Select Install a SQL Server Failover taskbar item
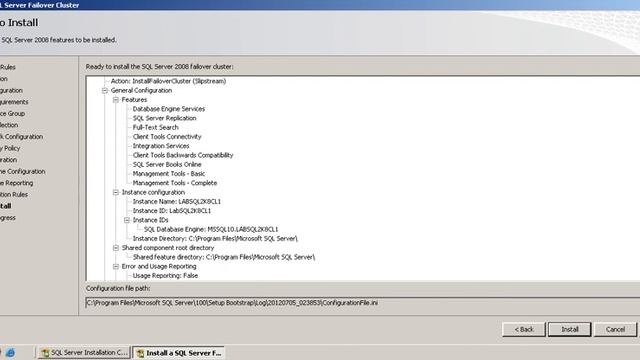Viewport: 640px width, 360px height. (179, 353)
